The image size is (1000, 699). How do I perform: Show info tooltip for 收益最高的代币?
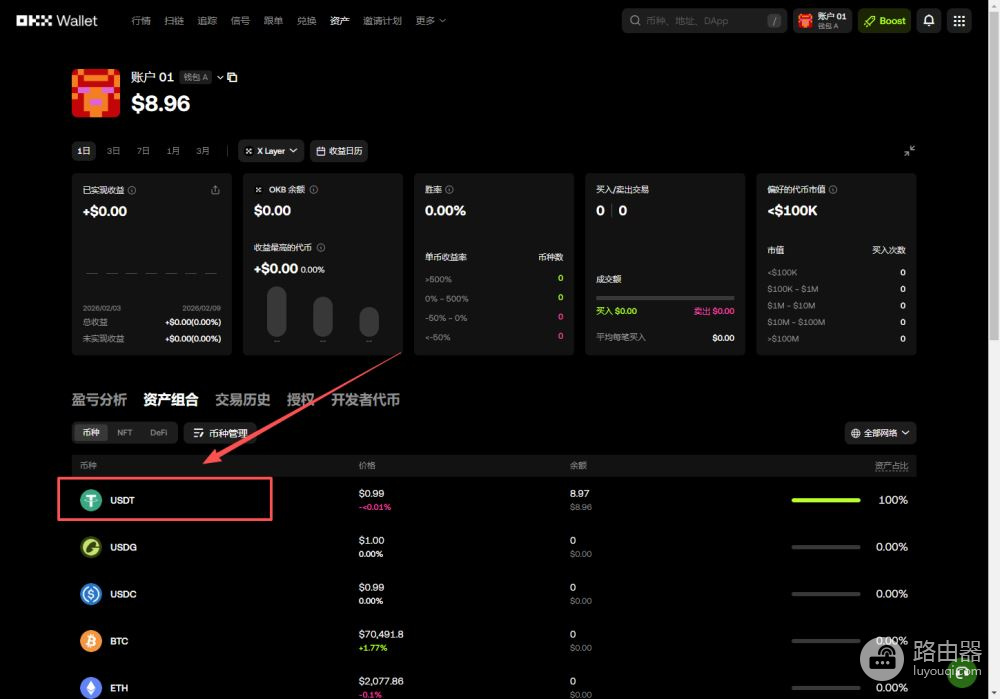coord(321,247)
